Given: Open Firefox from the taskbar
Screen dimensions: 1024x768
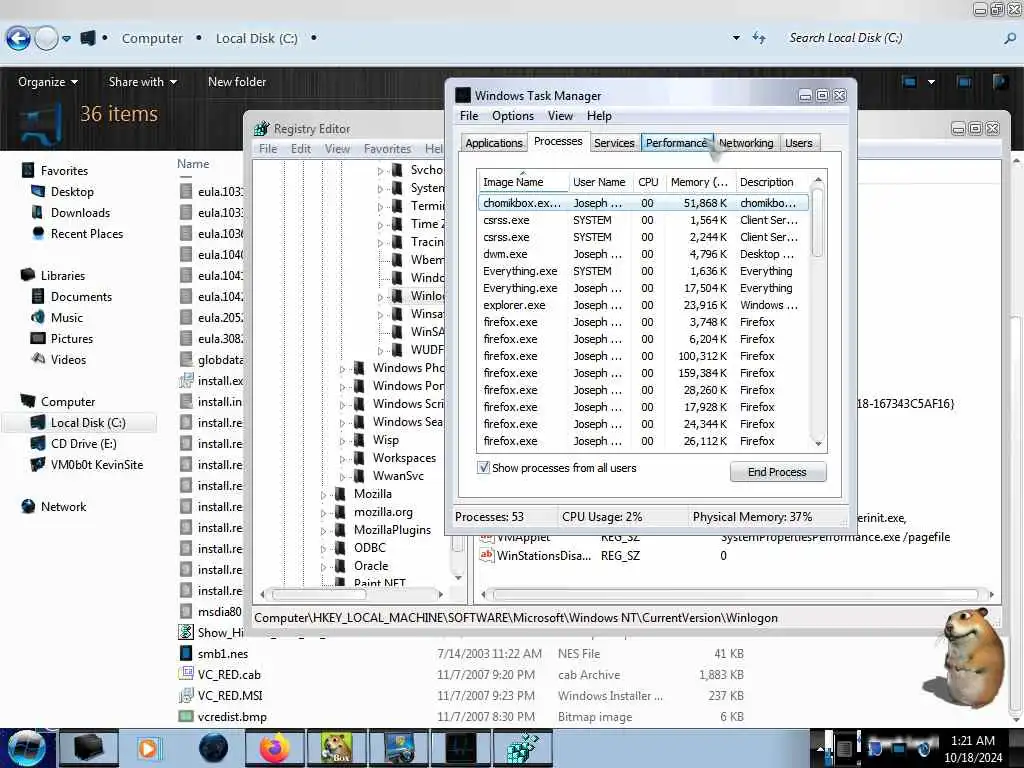Looking at the screenshot, I should 274,748.
